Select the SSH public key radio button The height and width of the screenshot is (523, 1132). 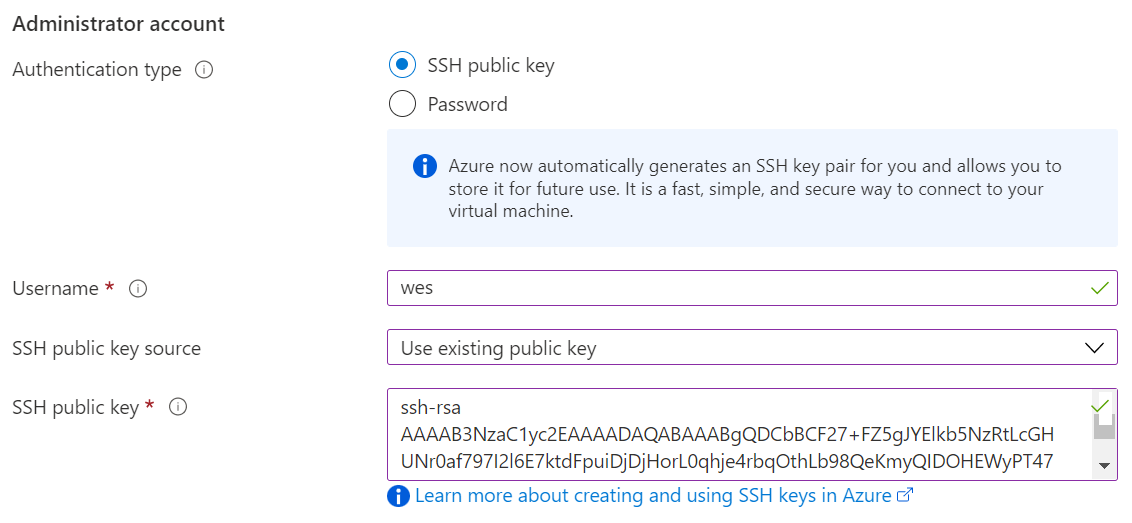(402, 65)
